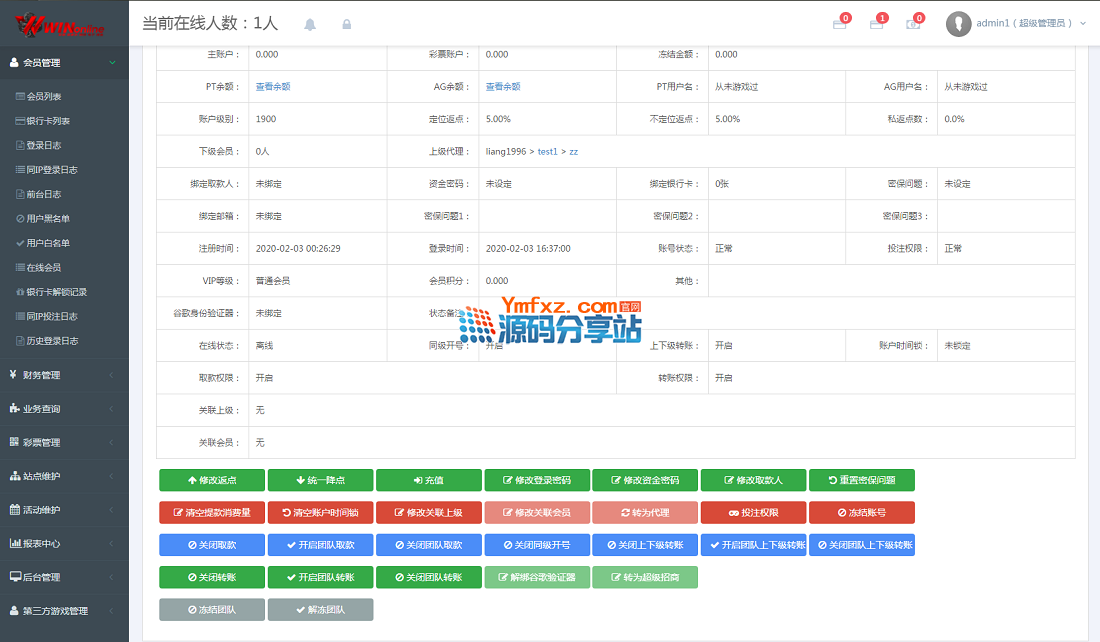
Task: Click the red 冻结账号 button
Action: pyautogui.click(x=861, y=512)
